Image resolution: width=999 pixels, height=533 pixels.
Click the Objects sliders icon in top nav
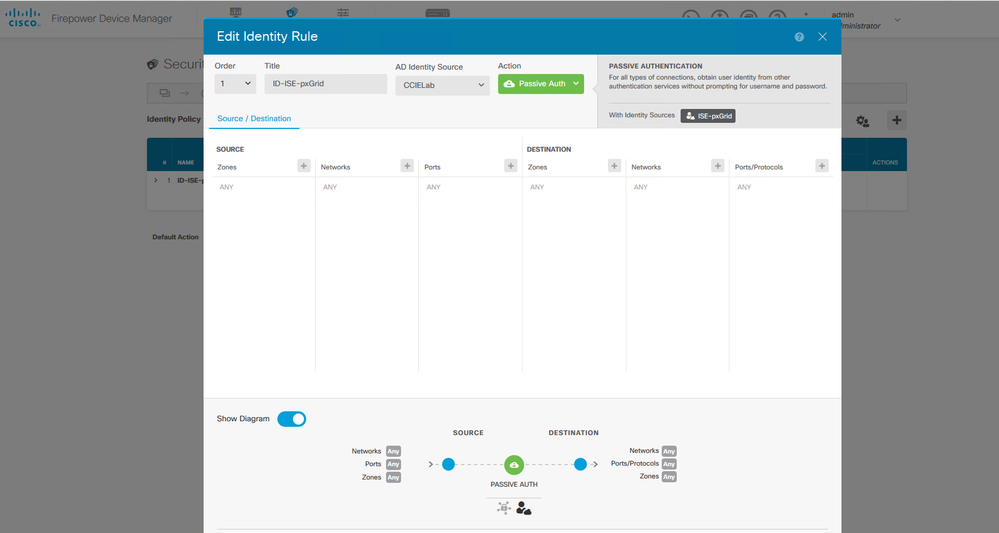click(x=343, y=12)
